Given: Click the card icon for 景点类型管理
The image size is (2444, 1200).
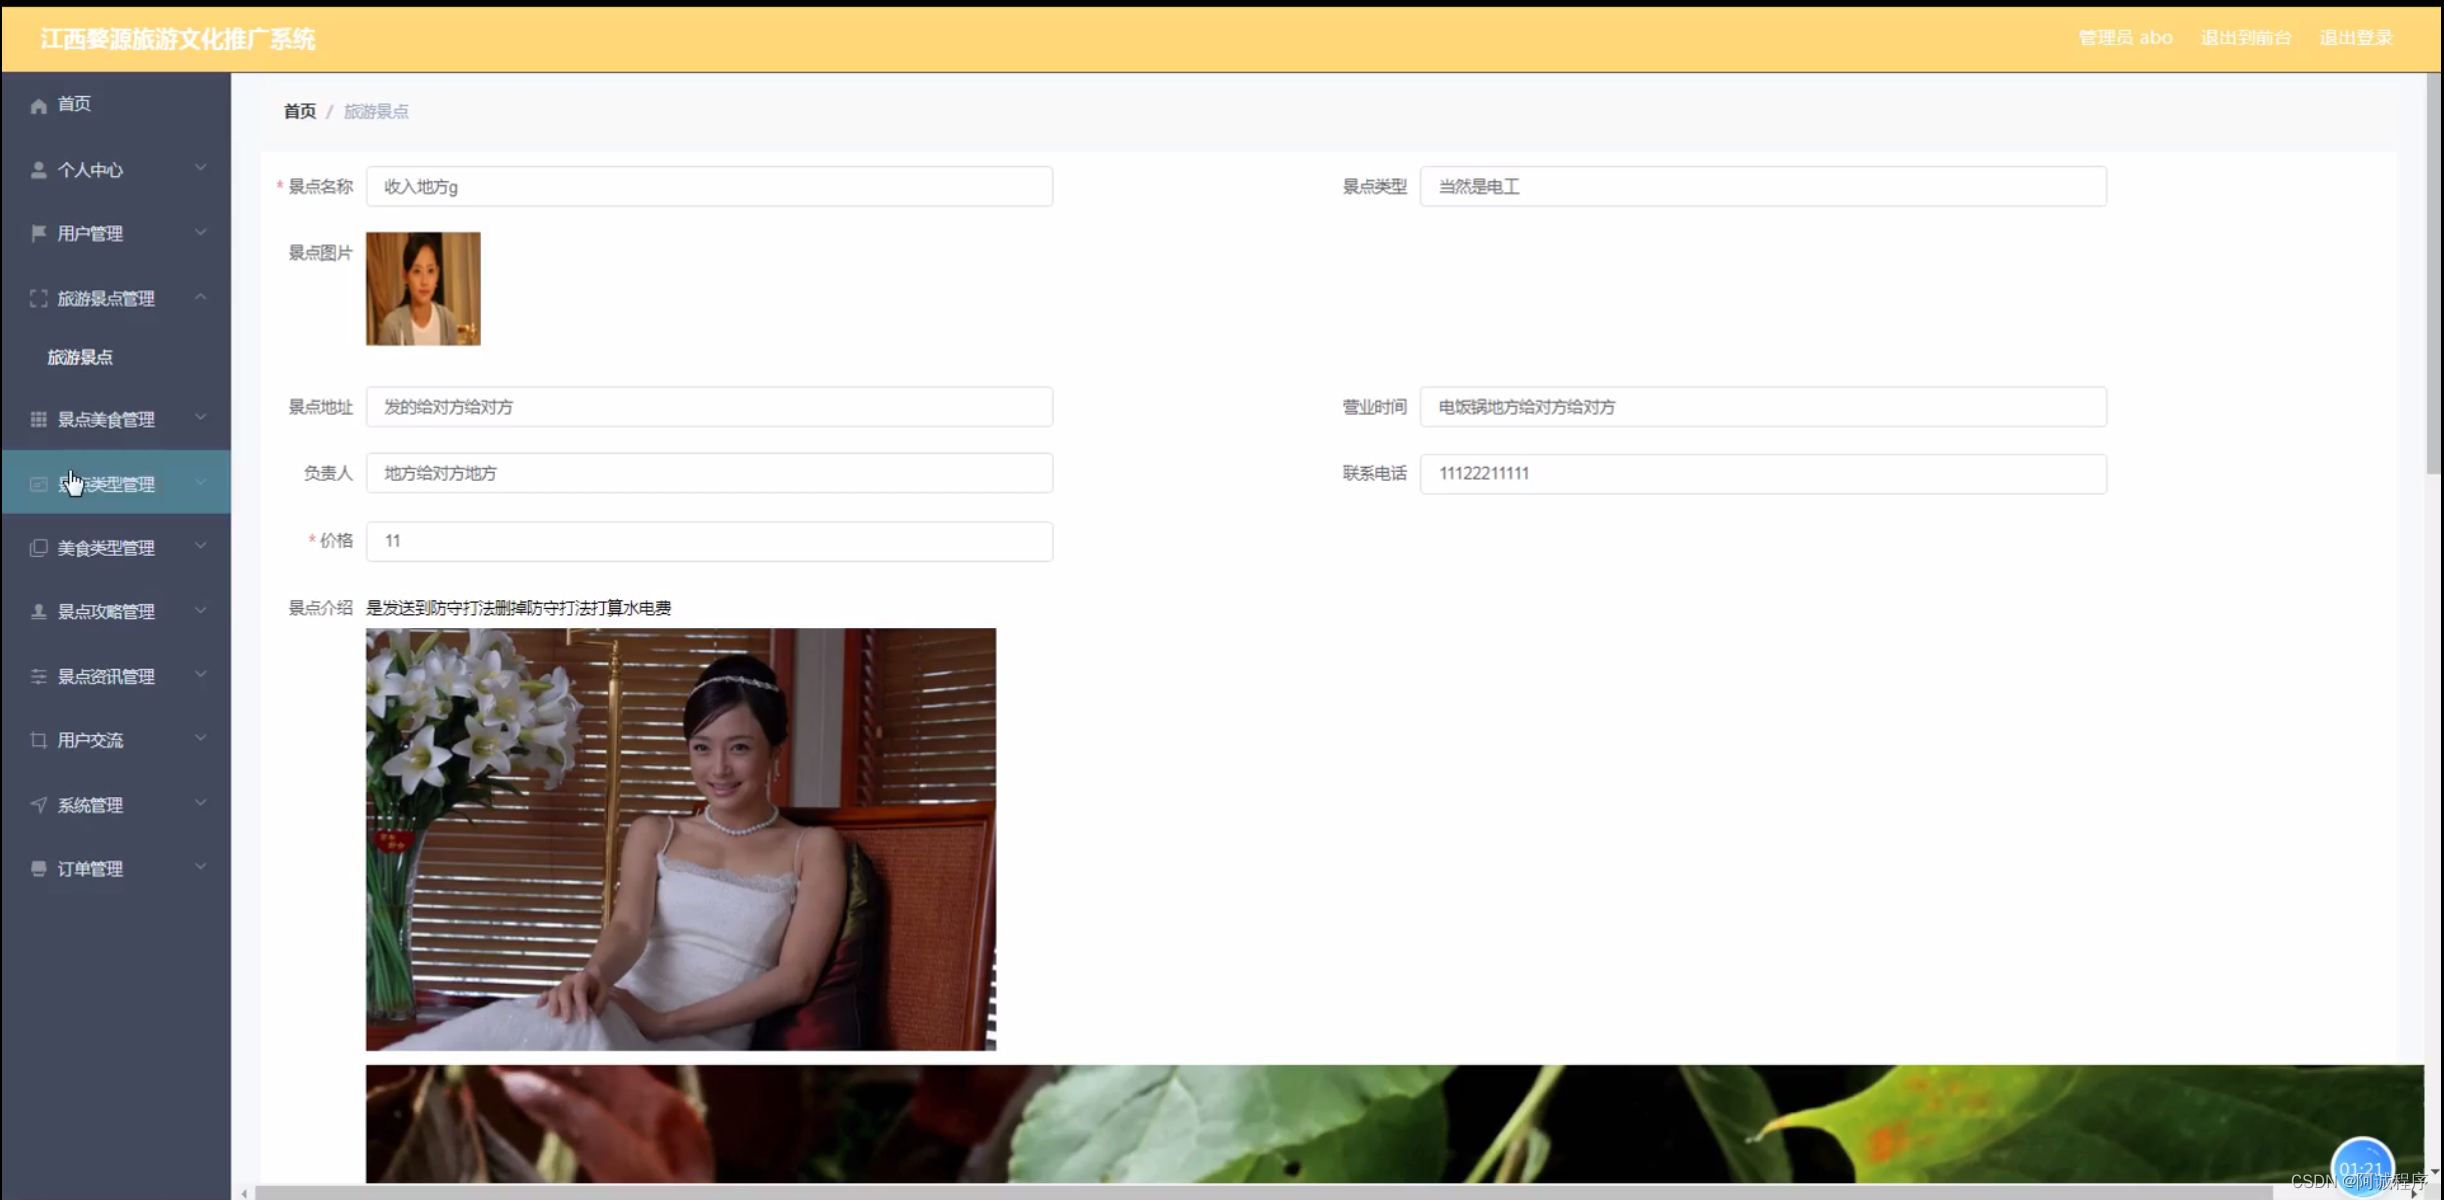Looking at the screenshot, I should pos(38,483).
